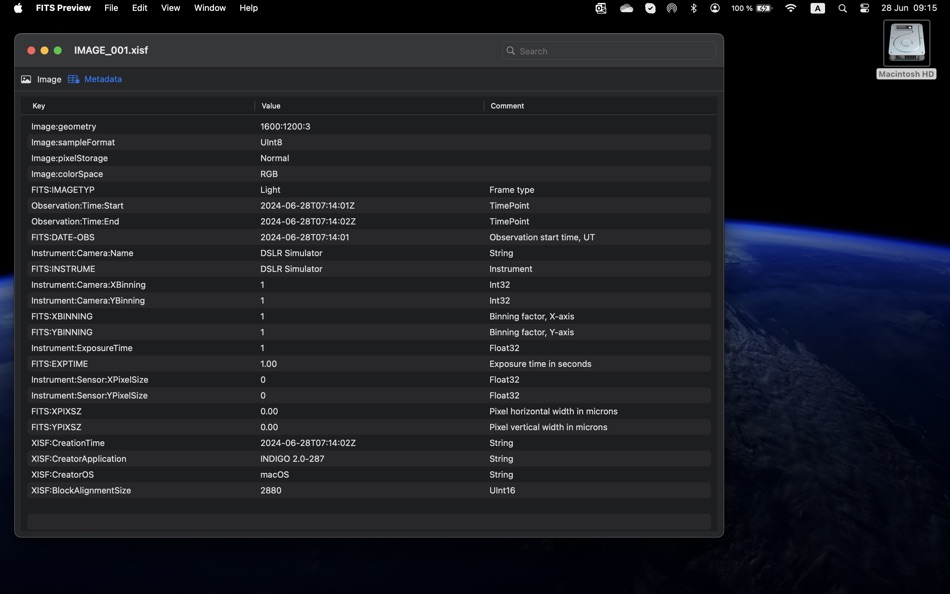Image resolution: width=950 pixels, height=594 pixels.
Task: Click the magnifier icon in Search field
Action: click(511, 51)
